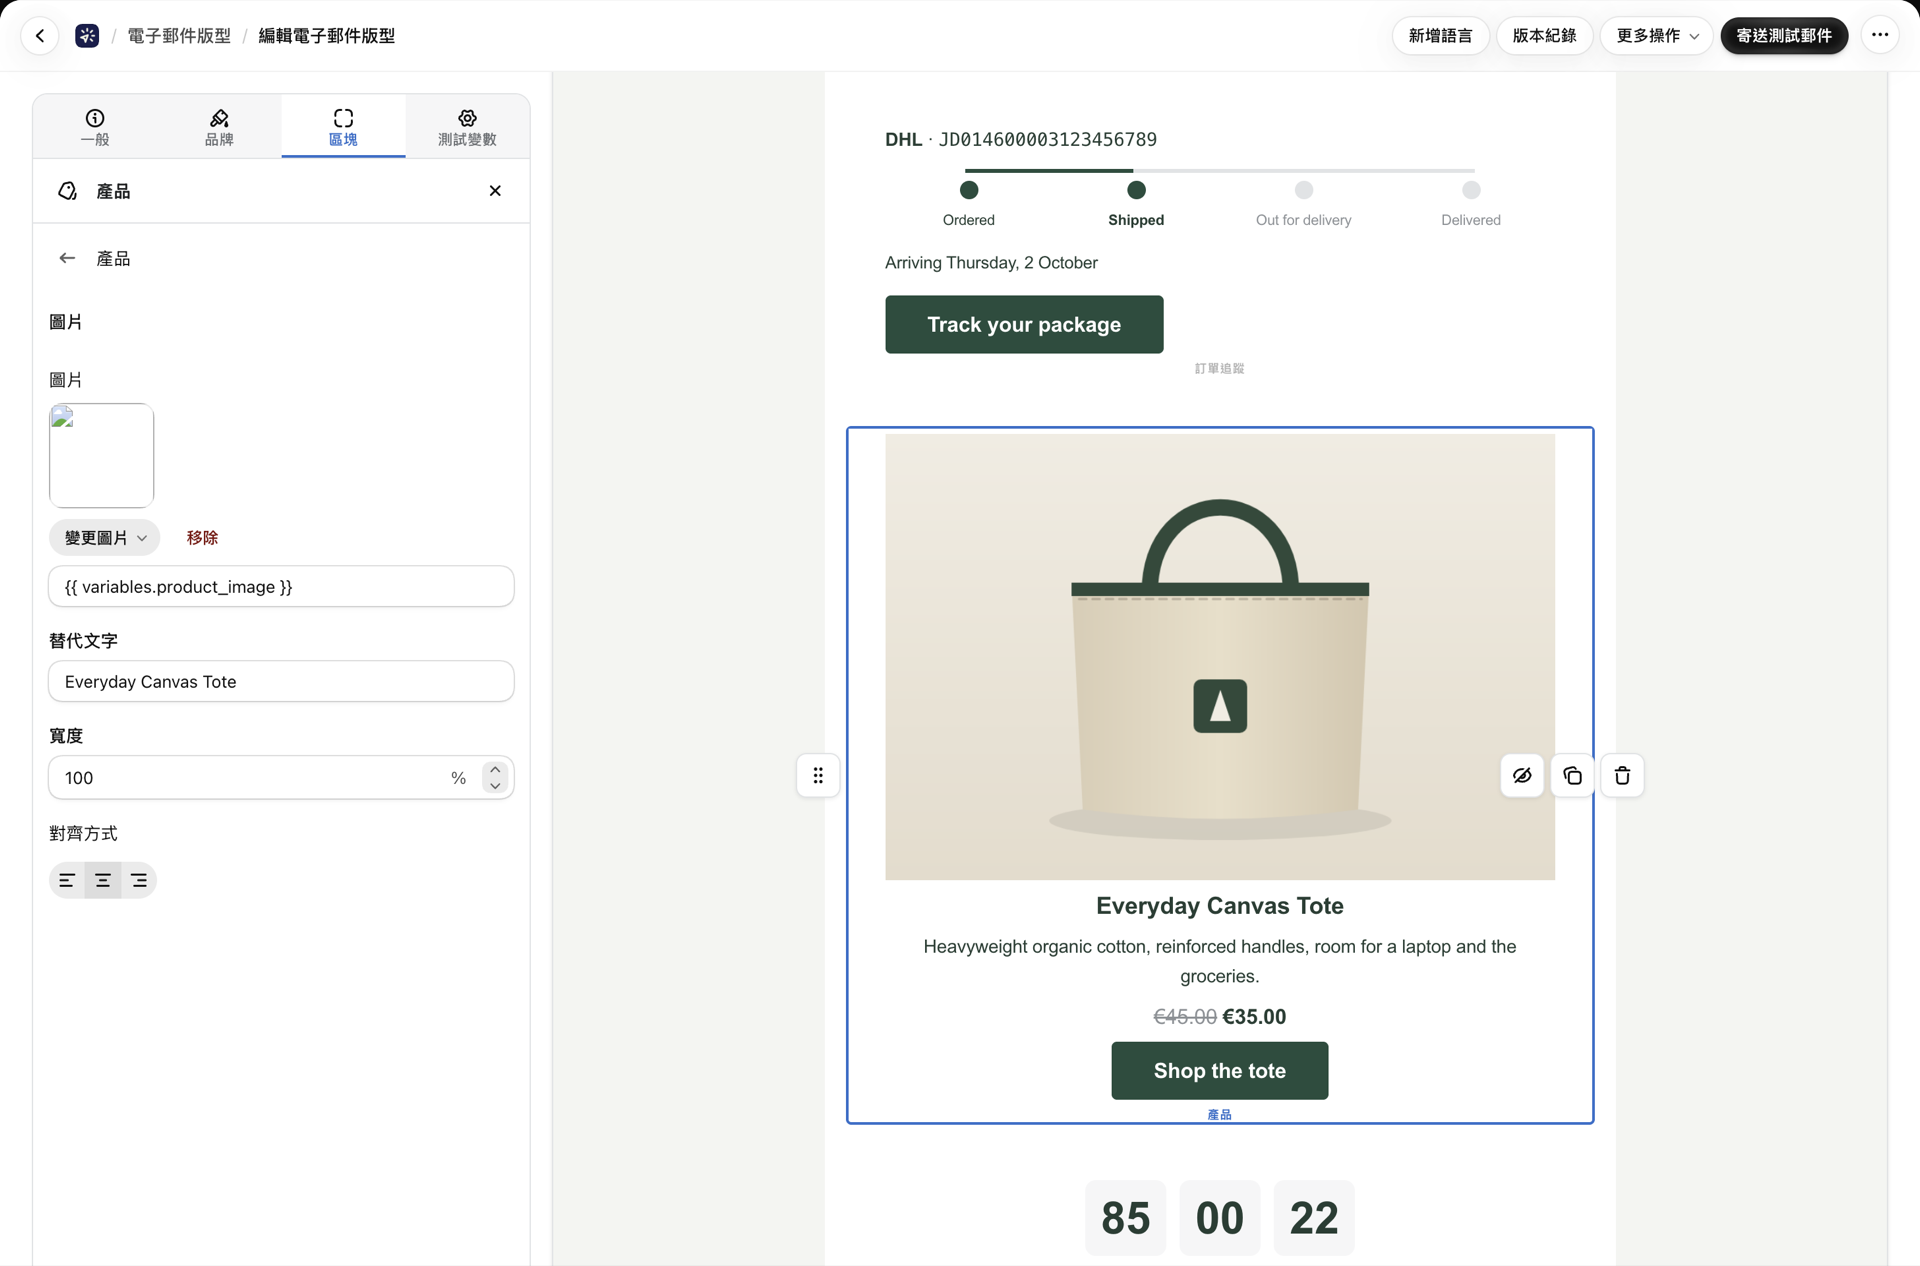
Task: Go back using the arrow beside 產品
Action: 67,258
